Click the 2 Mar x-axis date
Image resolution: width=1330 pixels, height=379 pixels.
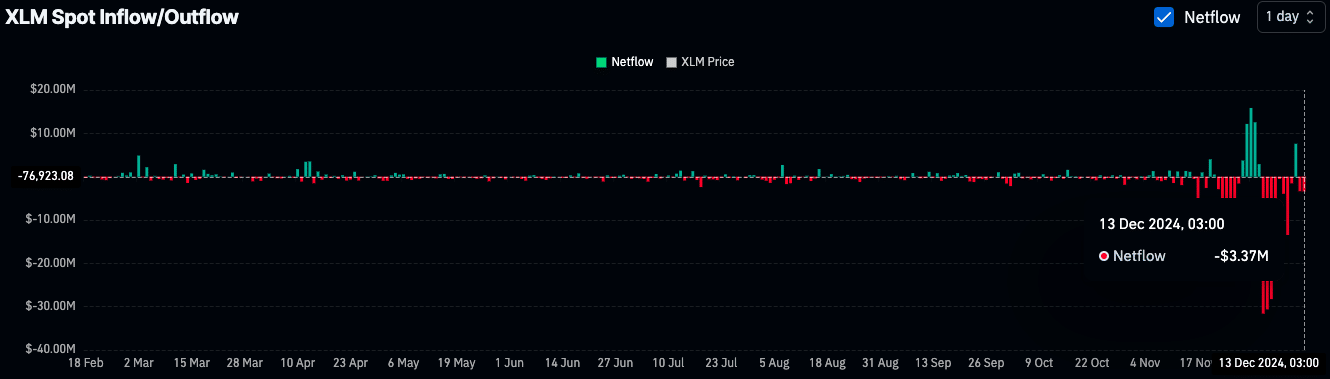coord(138,362)
